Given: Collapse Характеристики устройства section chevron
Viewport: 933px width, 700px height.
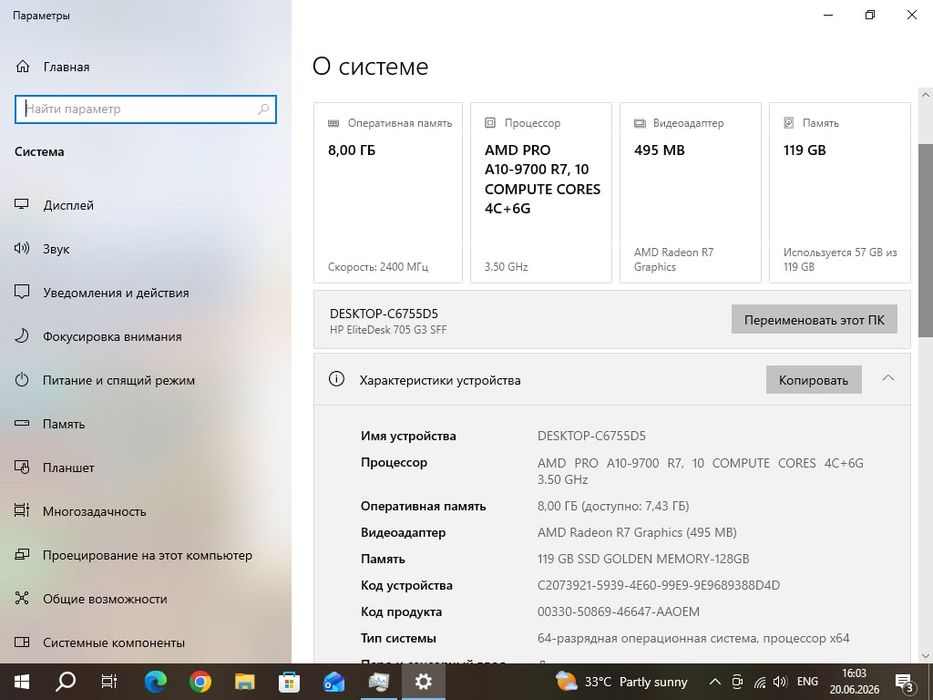Looking at the screenshot, I should click(x=888, y=379).
